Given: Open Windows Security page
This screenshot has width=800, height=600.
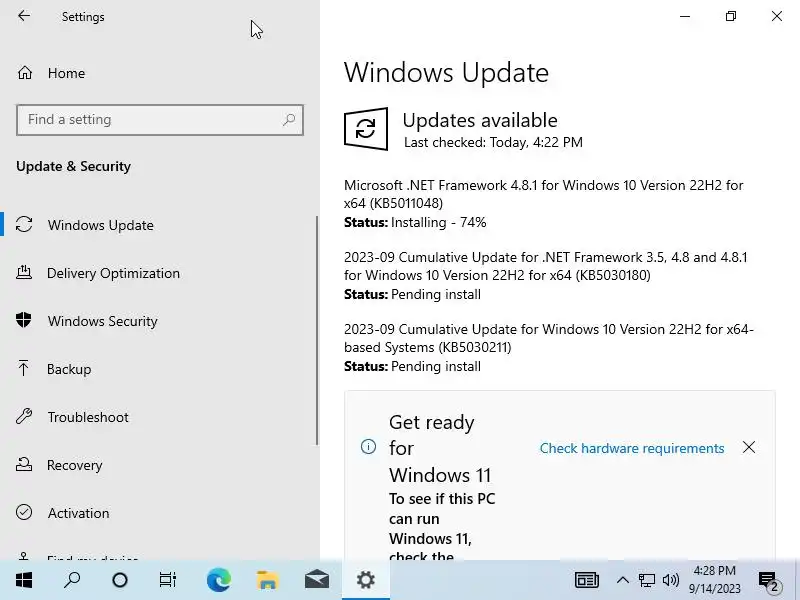Looking at the screenshot, I should pos(158,321).
